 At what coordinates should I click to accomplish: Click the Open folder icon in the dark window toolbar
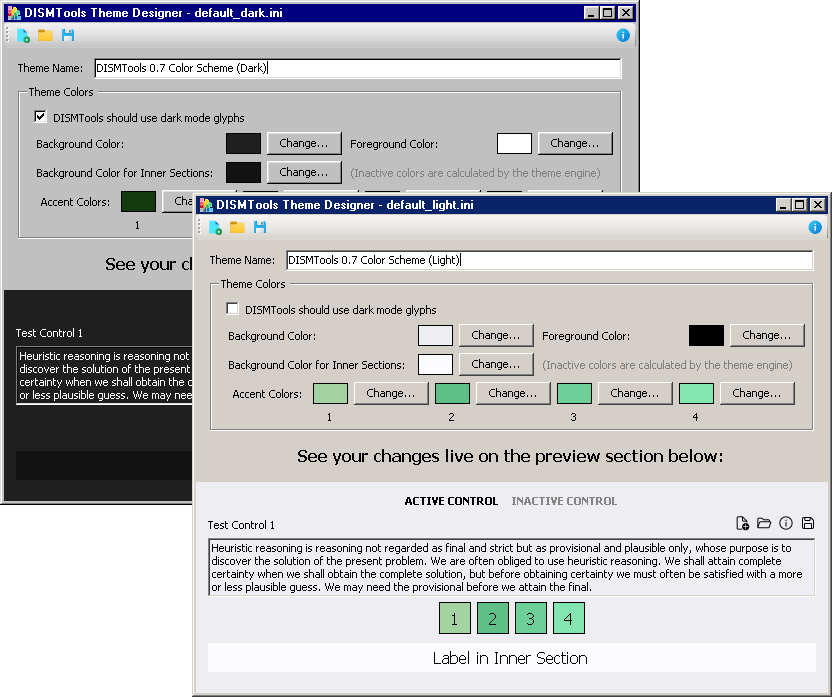(45, 36)
